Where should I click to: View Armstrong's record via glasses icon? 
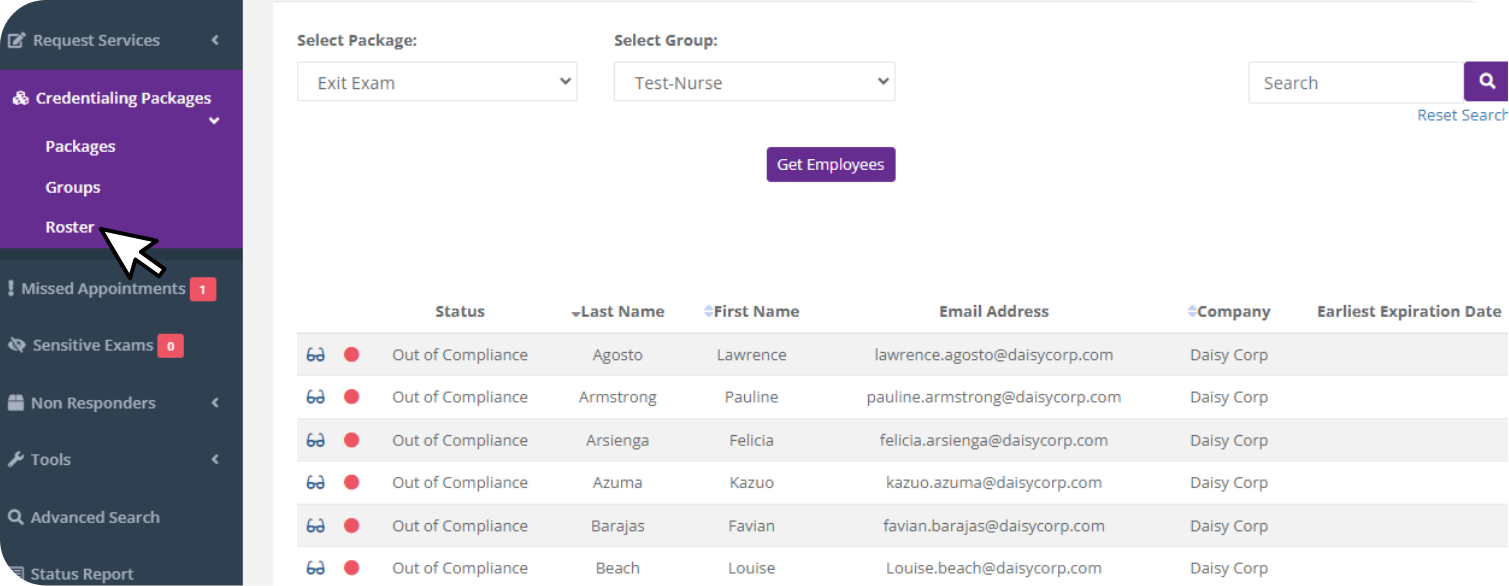pyautogui.click(x=316, y=397)
